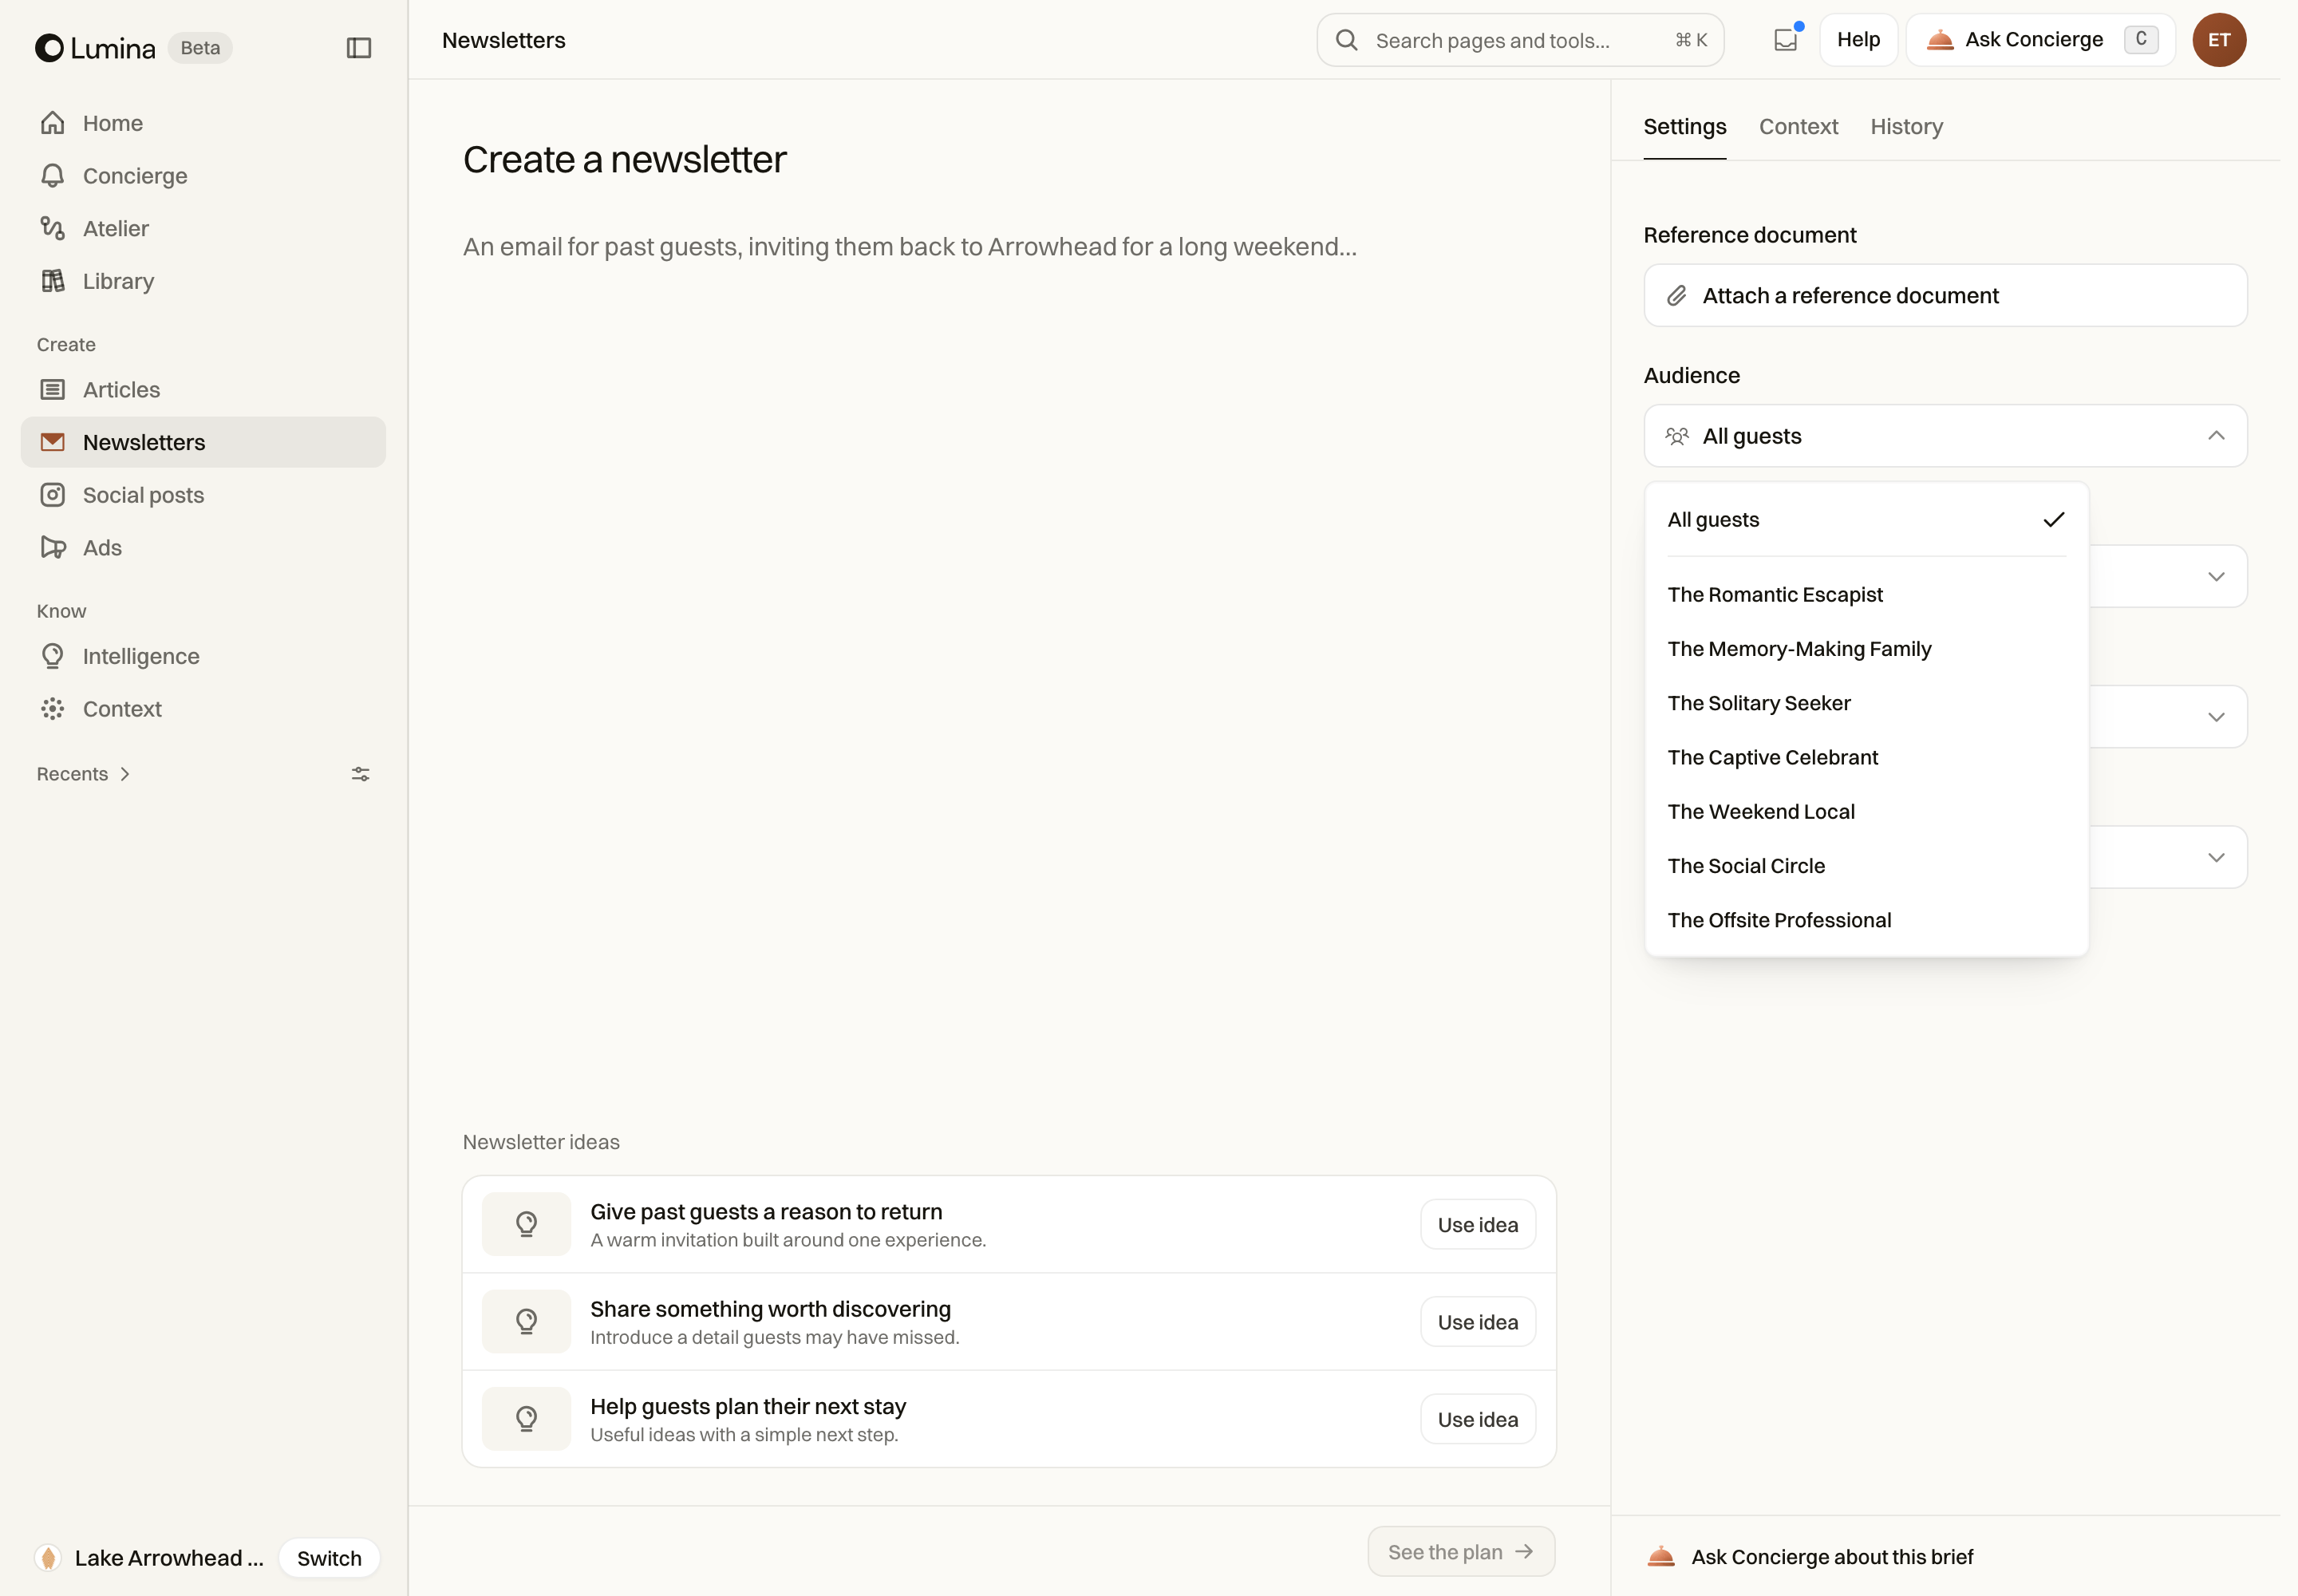Select Newsletters in the sidebar
The width and height of the screenshot is (2298, 1596).
[x=203, y=442]
